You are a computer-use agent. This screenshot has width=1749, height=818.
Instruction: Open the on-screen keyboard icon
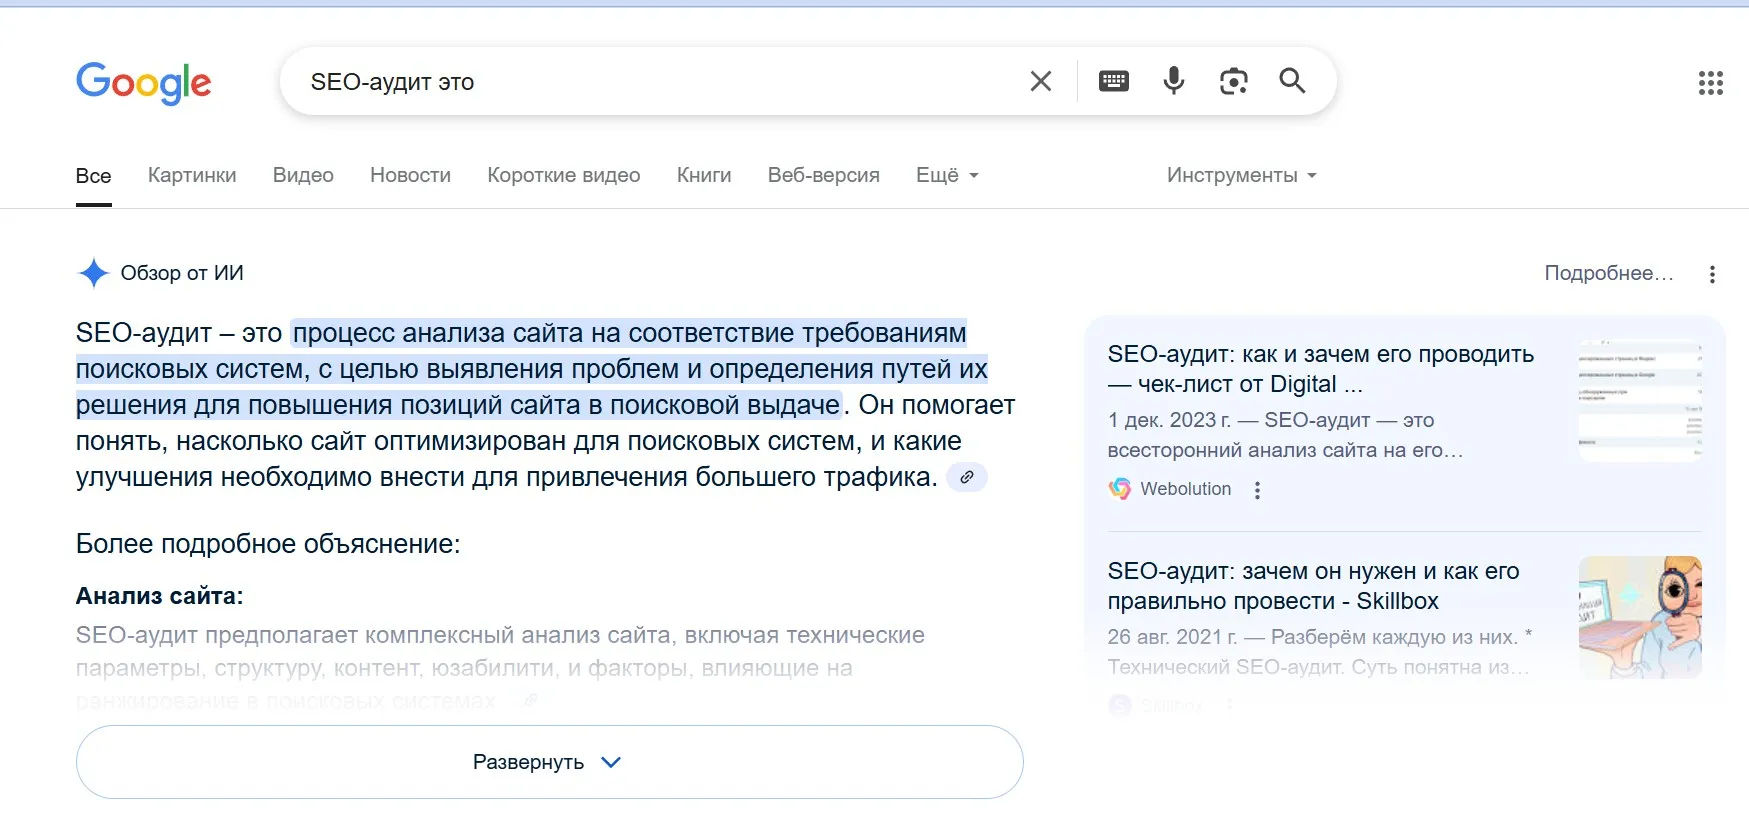pyautogui.click(x=1114, y=81)
